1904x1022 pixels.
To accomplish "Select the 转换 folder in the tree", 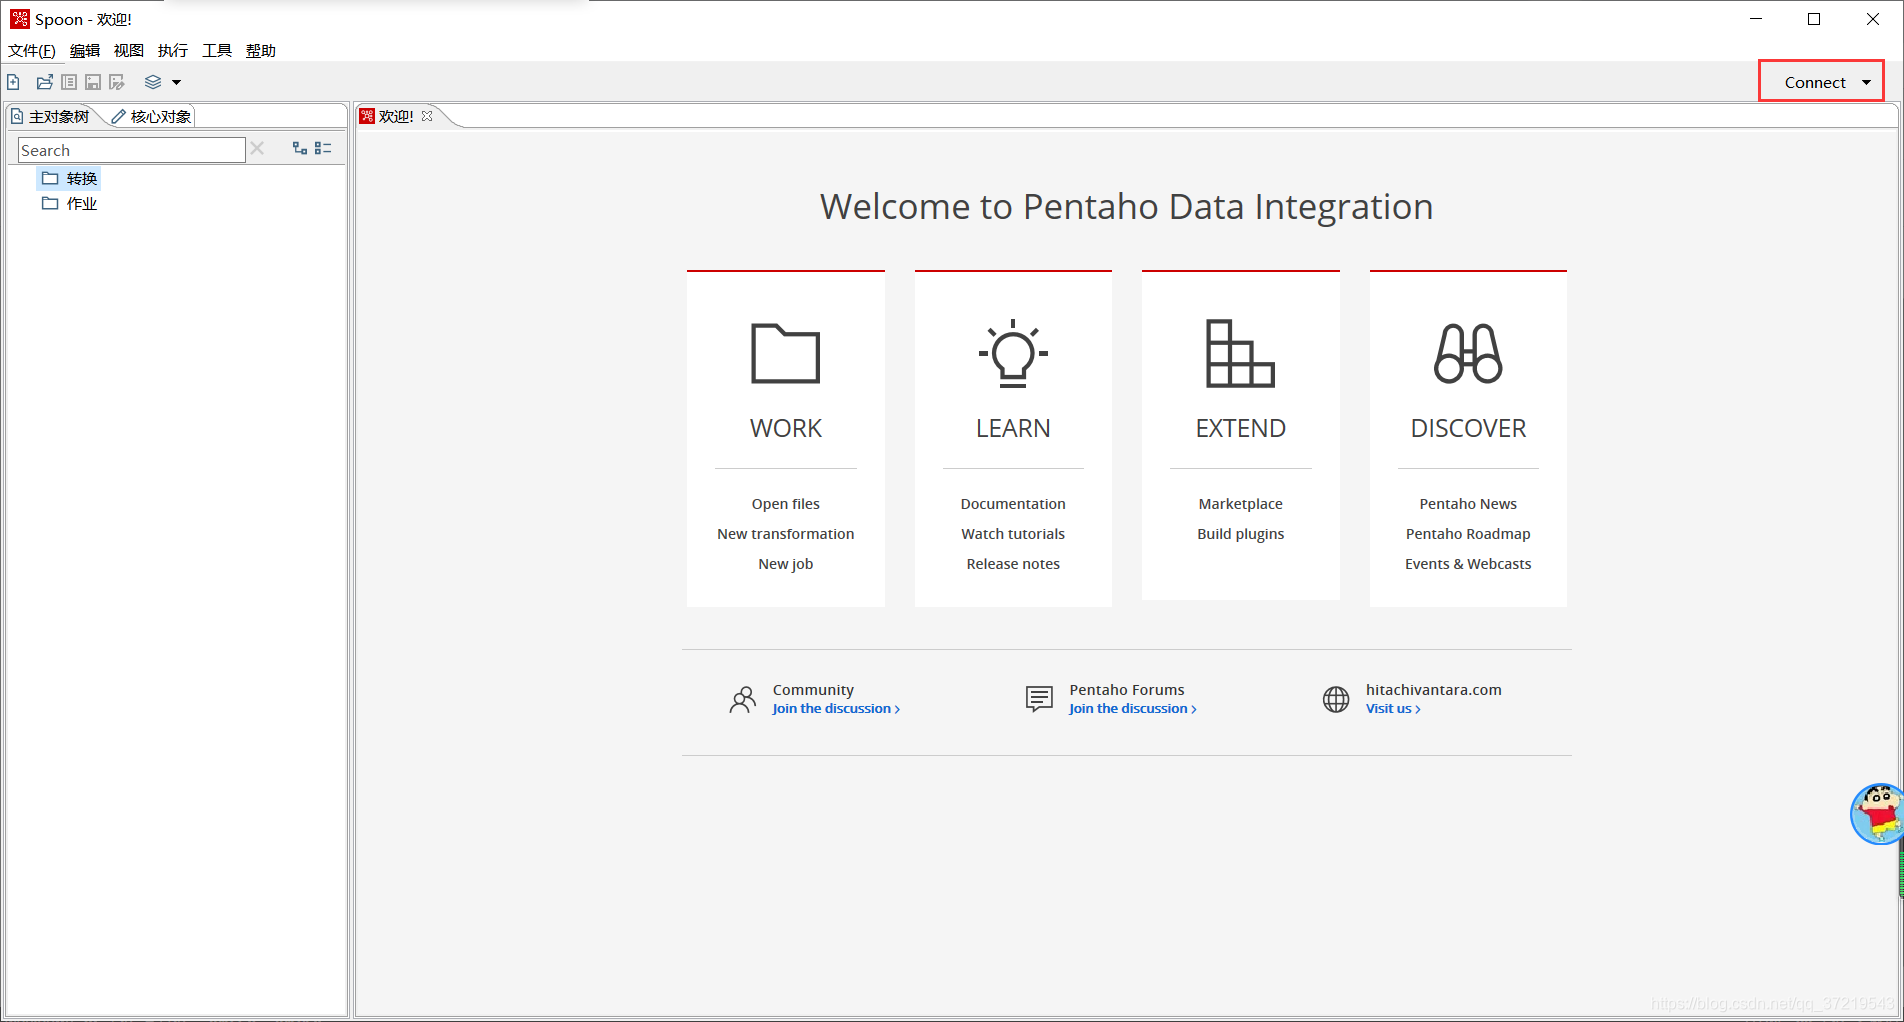I will 70,178.
